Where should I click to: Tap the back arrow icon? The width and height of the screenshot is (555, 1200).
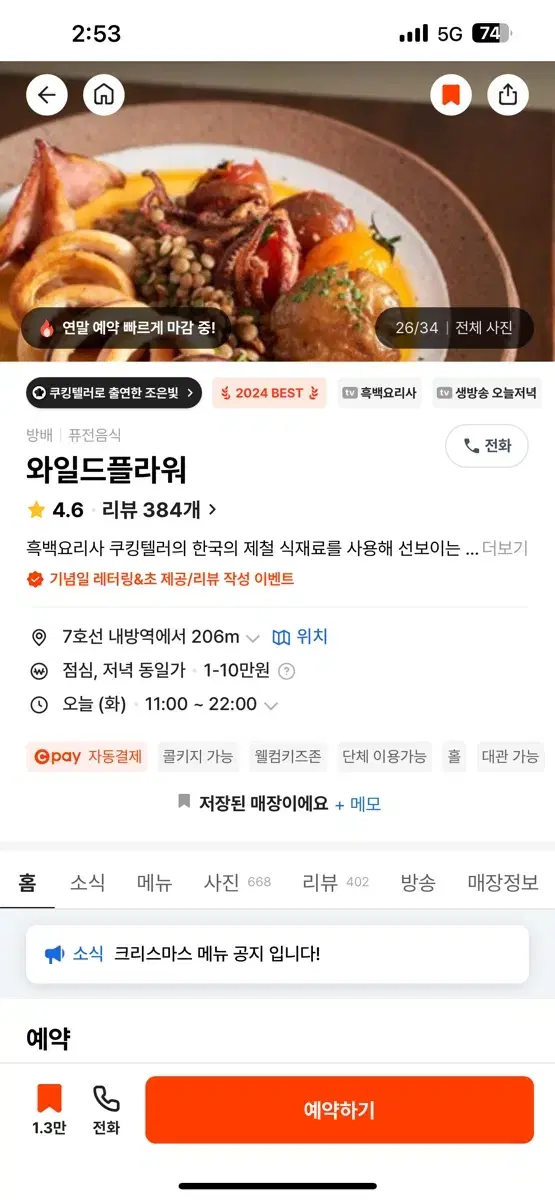coord(47,95)
